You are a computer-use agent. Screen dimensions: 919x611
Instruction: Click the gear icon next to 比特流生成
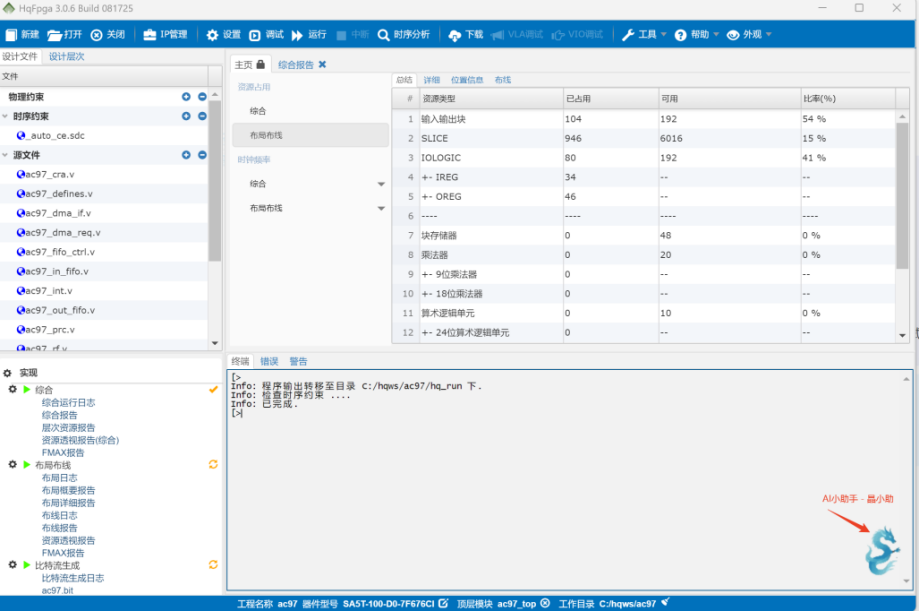pyautogui.click(x=12, y=565)
